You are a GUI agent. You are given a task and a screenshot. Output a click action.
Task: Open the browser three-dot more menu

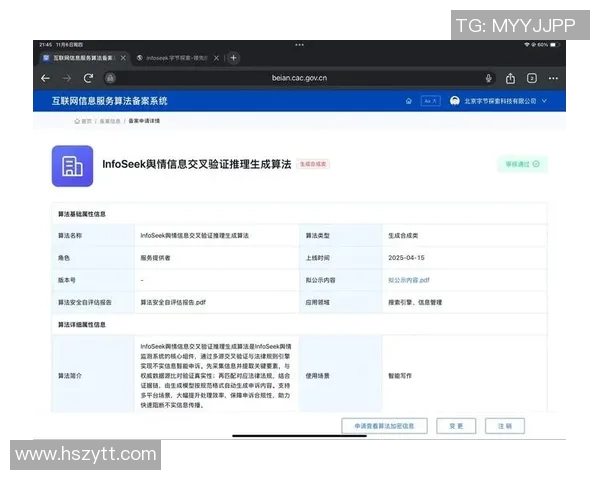tap(555, 78)
